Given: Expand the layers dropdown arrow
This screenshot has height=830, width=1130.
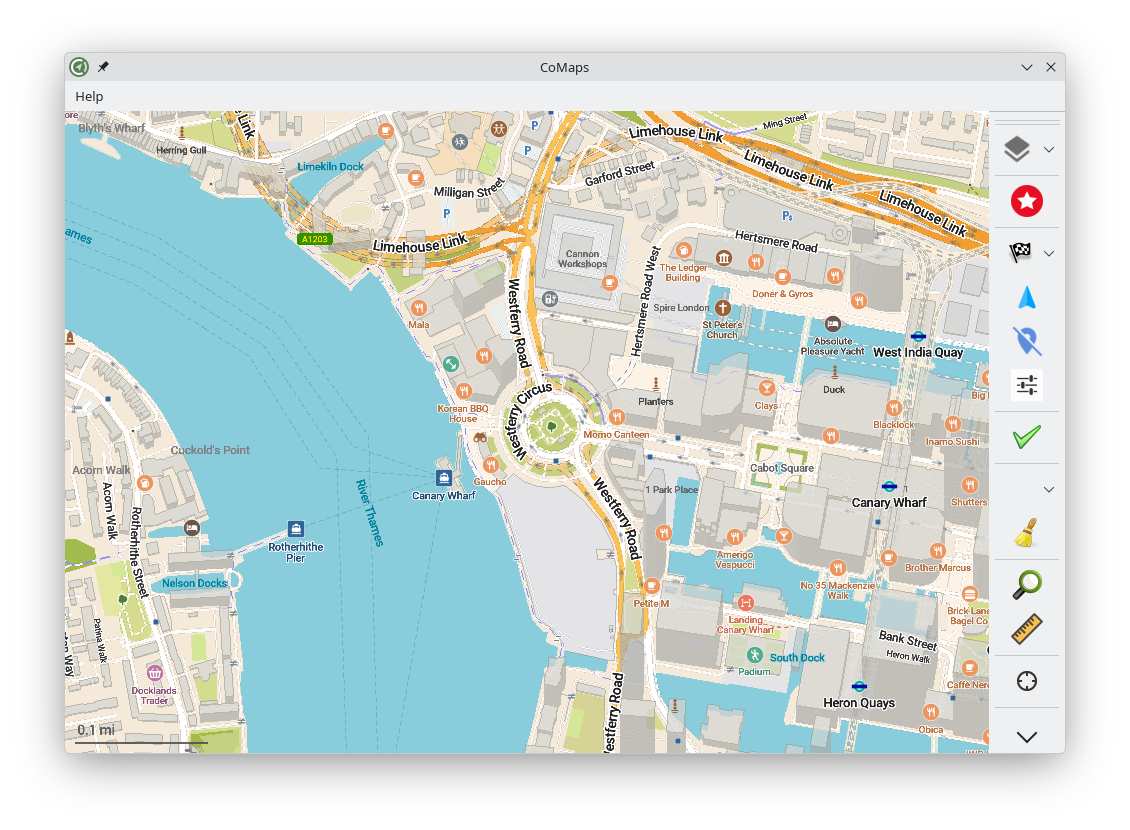Looking at the screenshot, I should (1049, 150).
